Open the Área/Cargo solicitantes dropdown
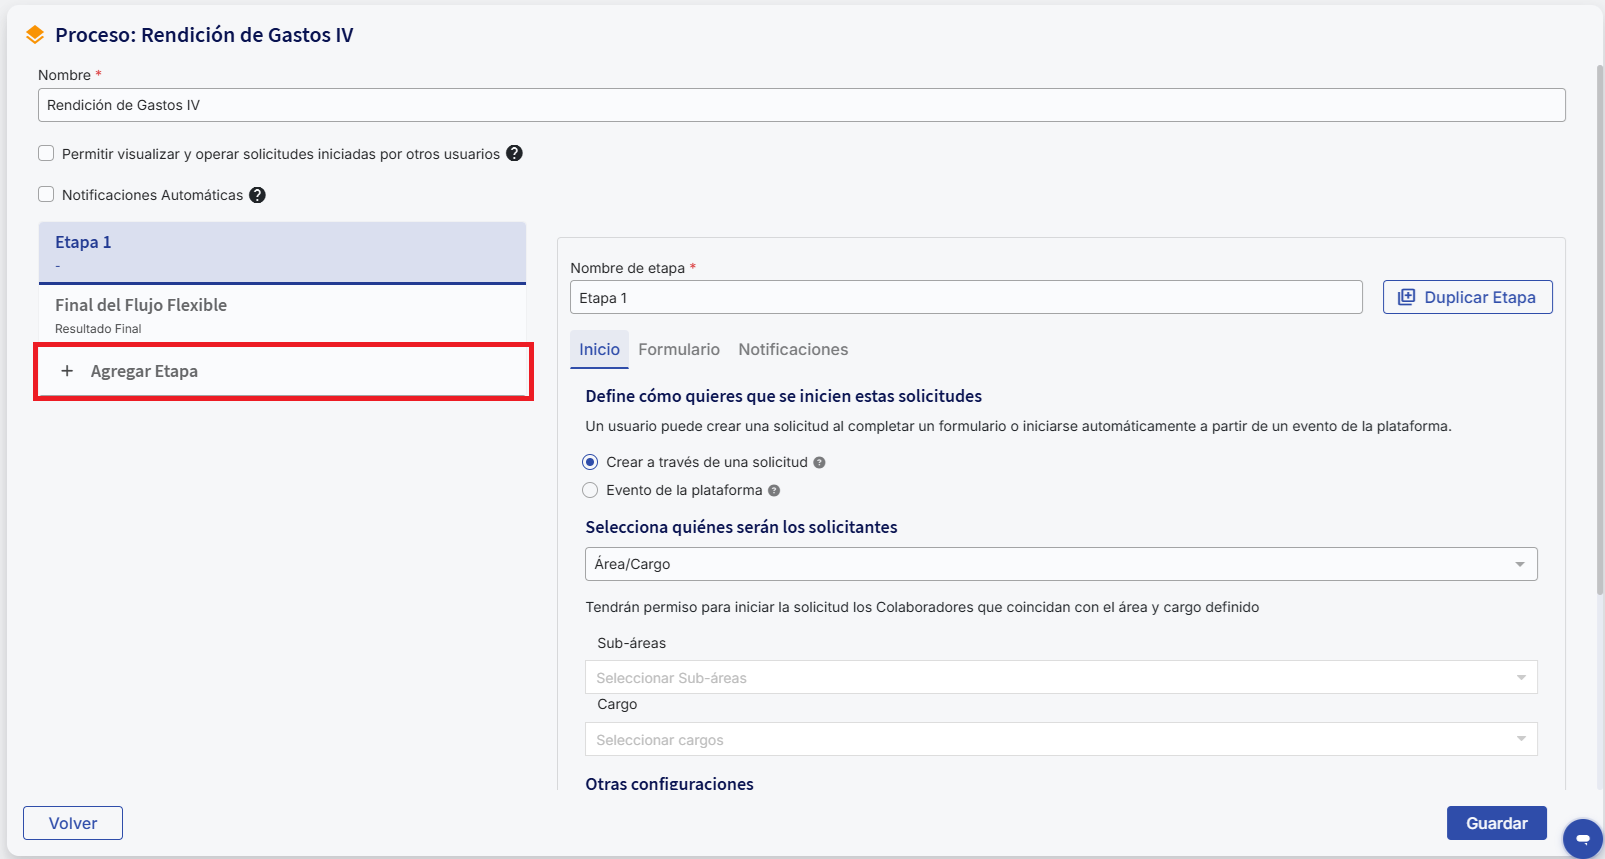Screen dimensions: 1605x859 (1060, 564)
